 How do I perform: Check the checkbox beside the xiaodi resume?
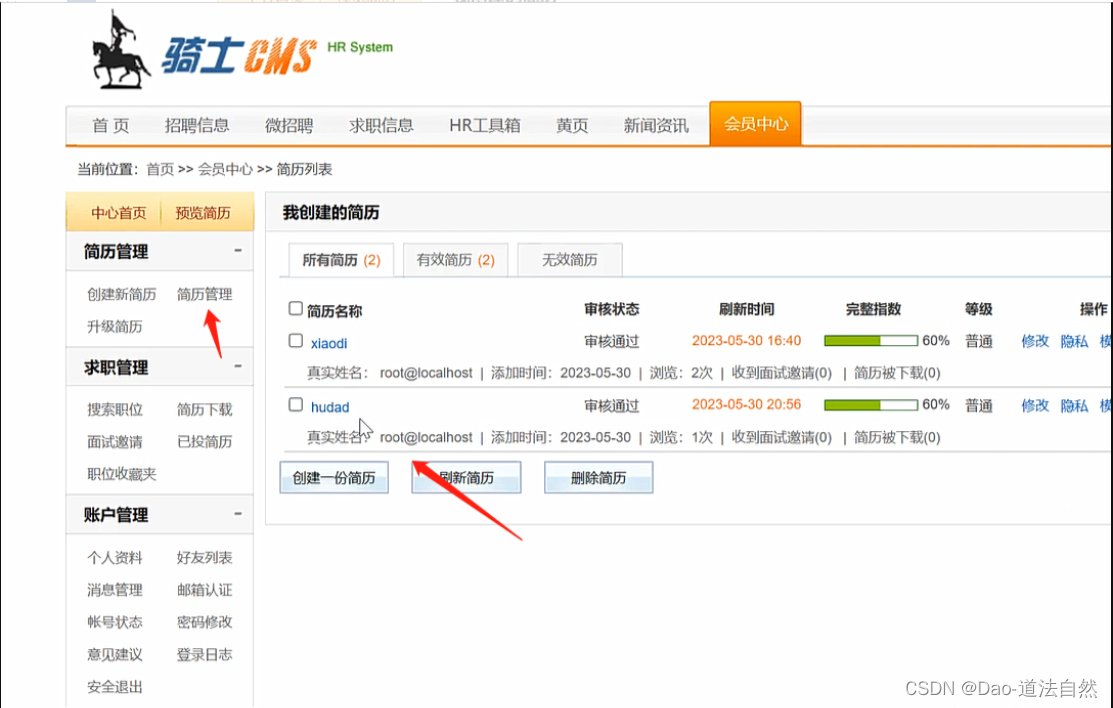tap(295, 341)
